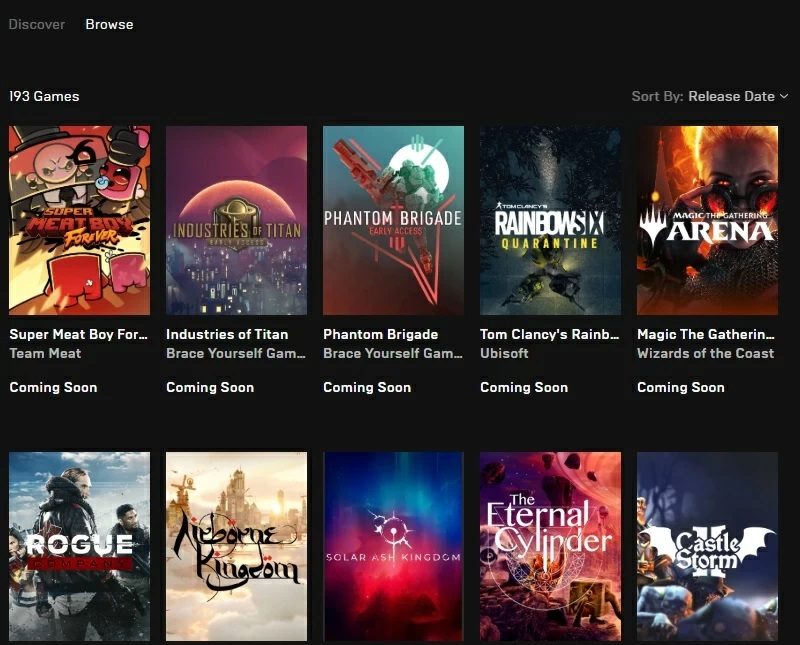The height and width of the screenshot is (645, 800).
Task: Select the Wizards of the Coast name
Action: click(706, 353)
